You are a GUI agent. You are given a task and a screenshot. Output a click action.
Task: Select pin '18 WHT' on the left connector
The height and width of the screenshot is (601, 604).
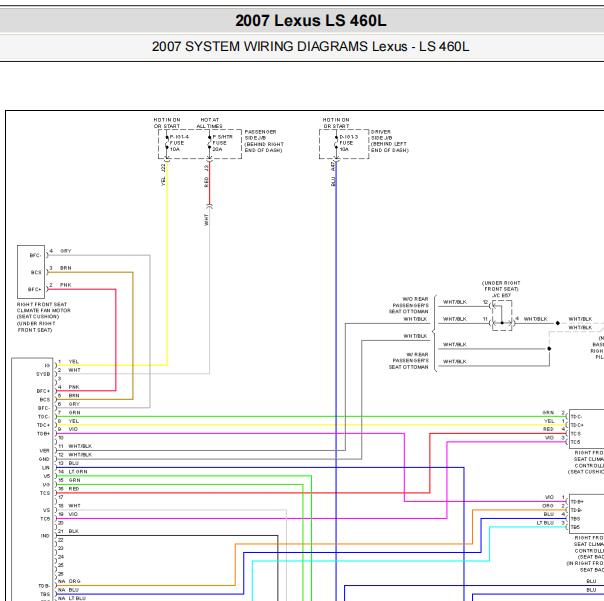pos(69,505)
